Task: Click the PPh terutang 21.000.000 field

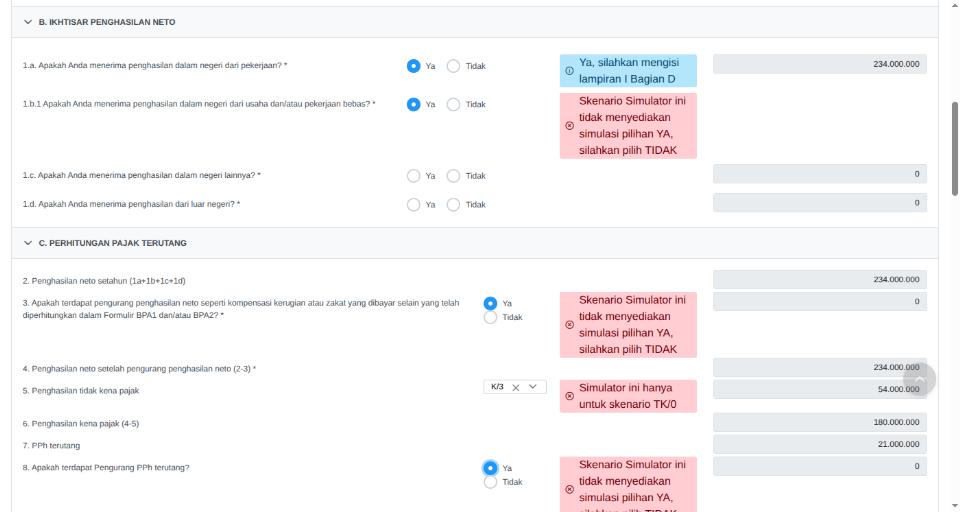Action: pyautogui.click(x=820, y=445)
